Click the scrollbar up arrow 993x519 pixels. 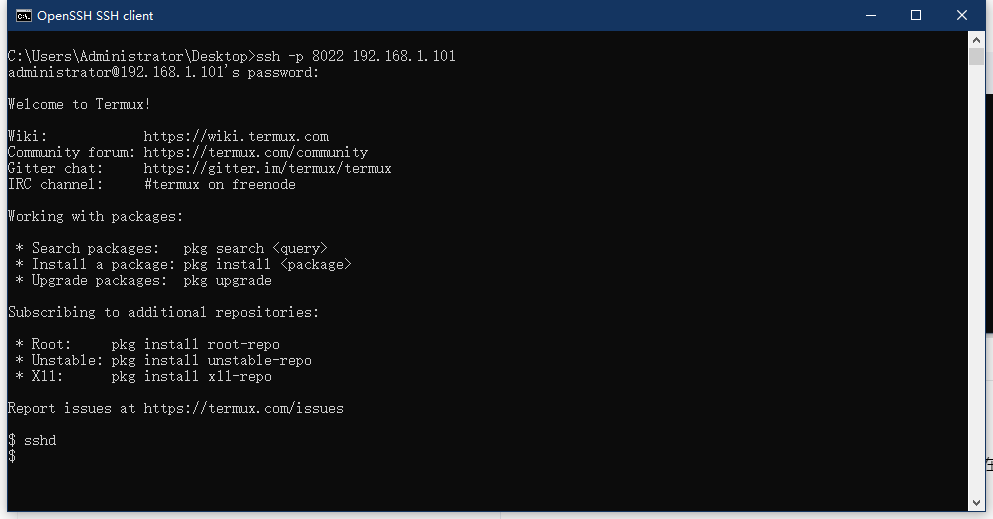tap(977, 39)
